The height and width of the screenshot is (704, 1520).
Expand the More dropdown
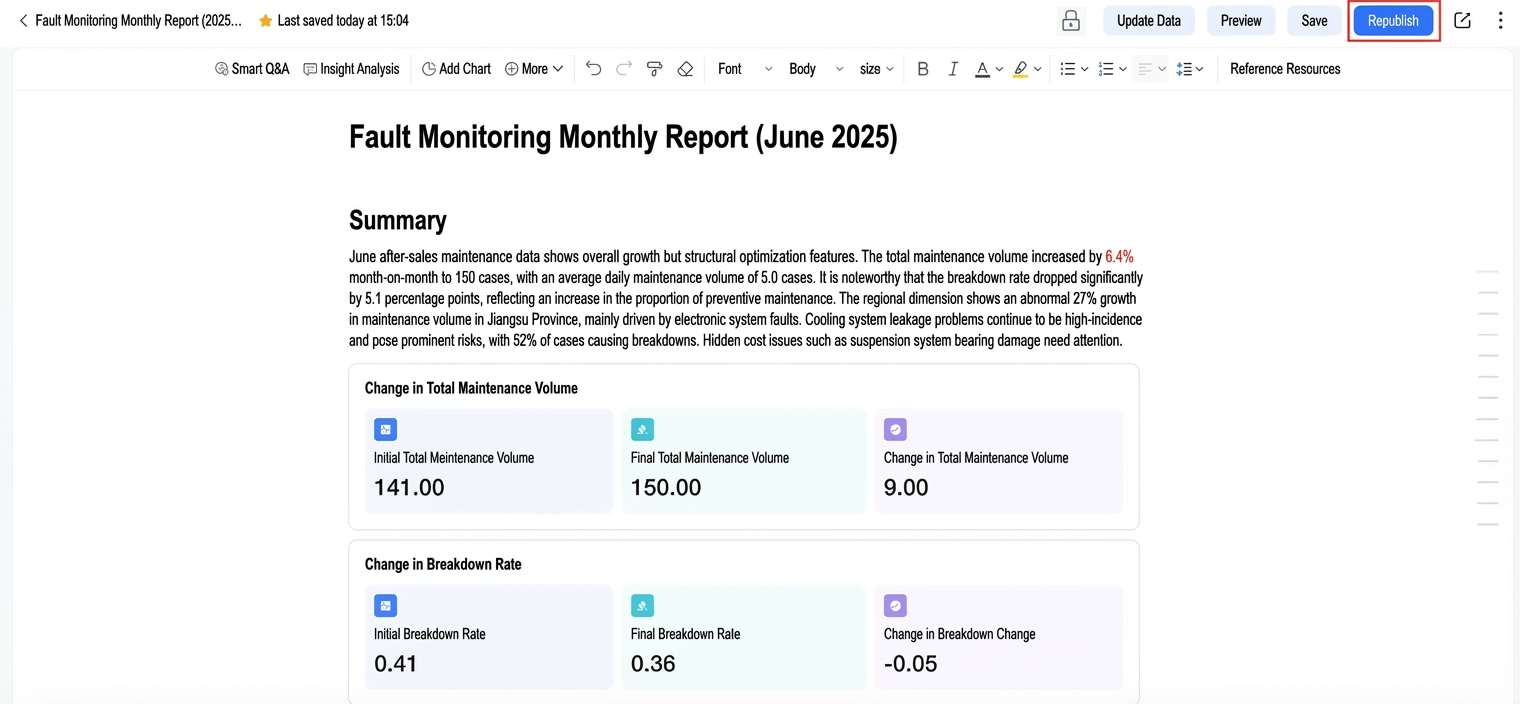[534, 69]
